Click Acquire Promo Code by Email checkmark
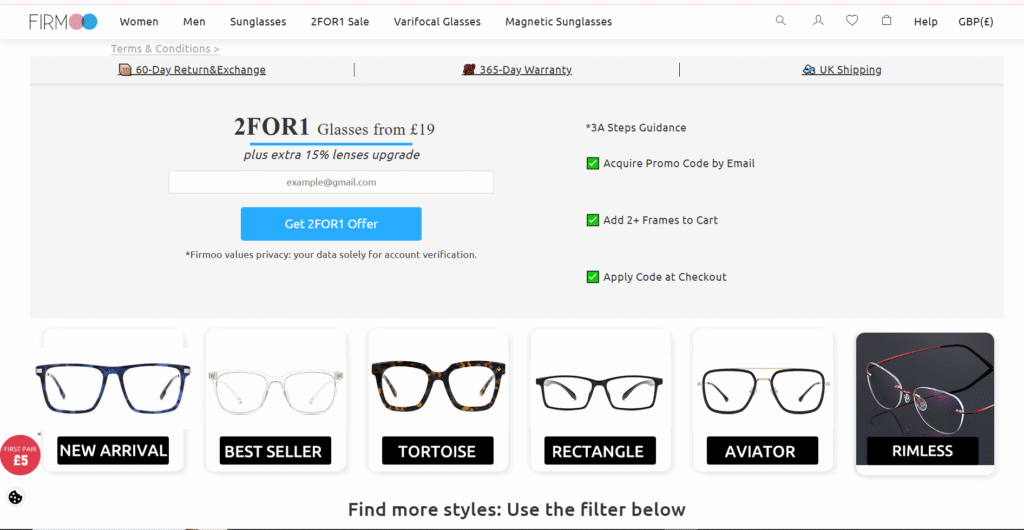This screenshot has width=1024, height=530. pyautogui.click(x=593, y=164)
